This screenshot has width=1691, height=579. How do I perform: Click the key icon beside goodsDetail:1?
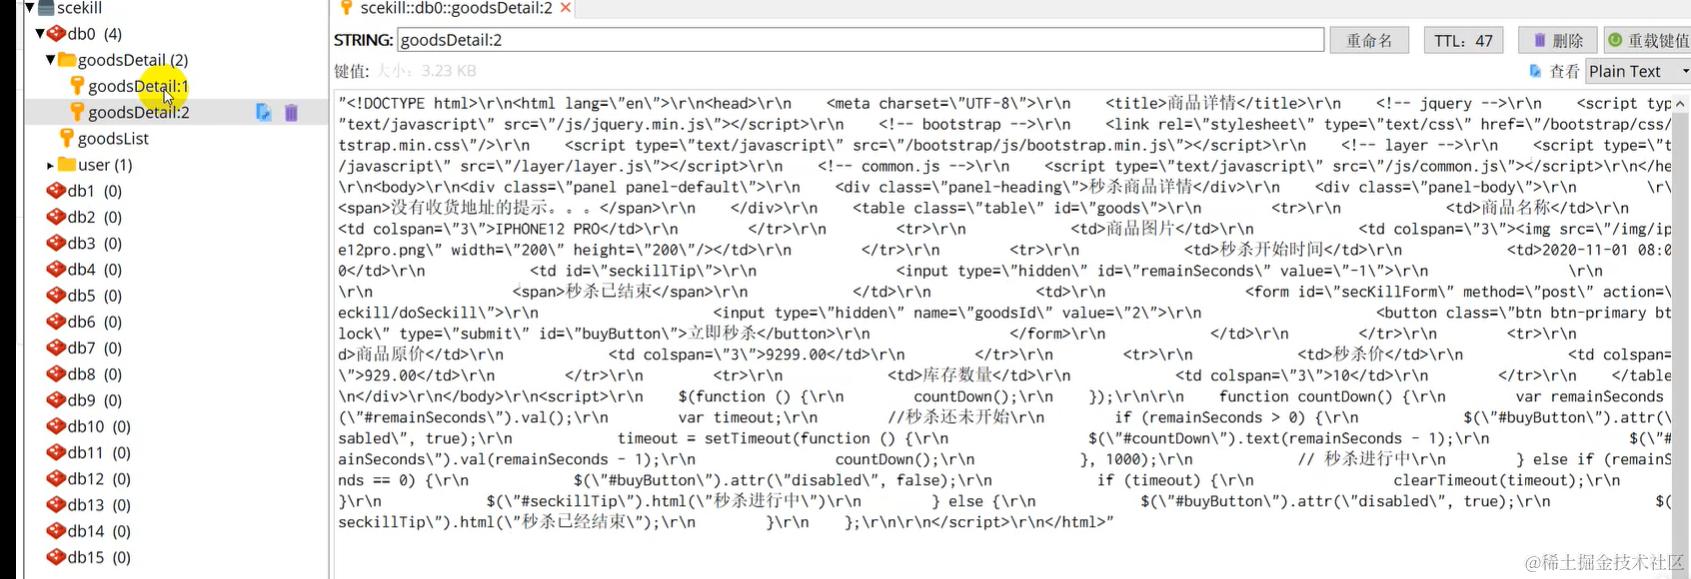pos(77,86)
